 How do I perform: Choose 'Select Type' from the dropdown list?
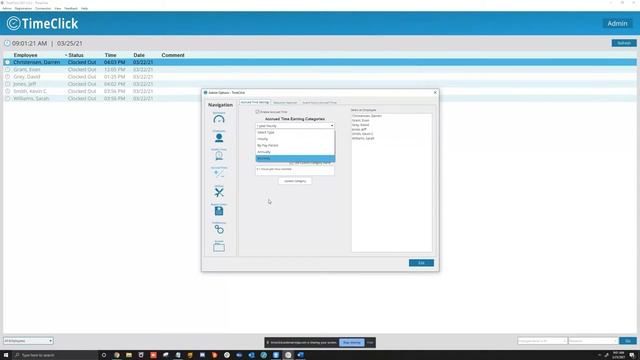tap(295, 132)
